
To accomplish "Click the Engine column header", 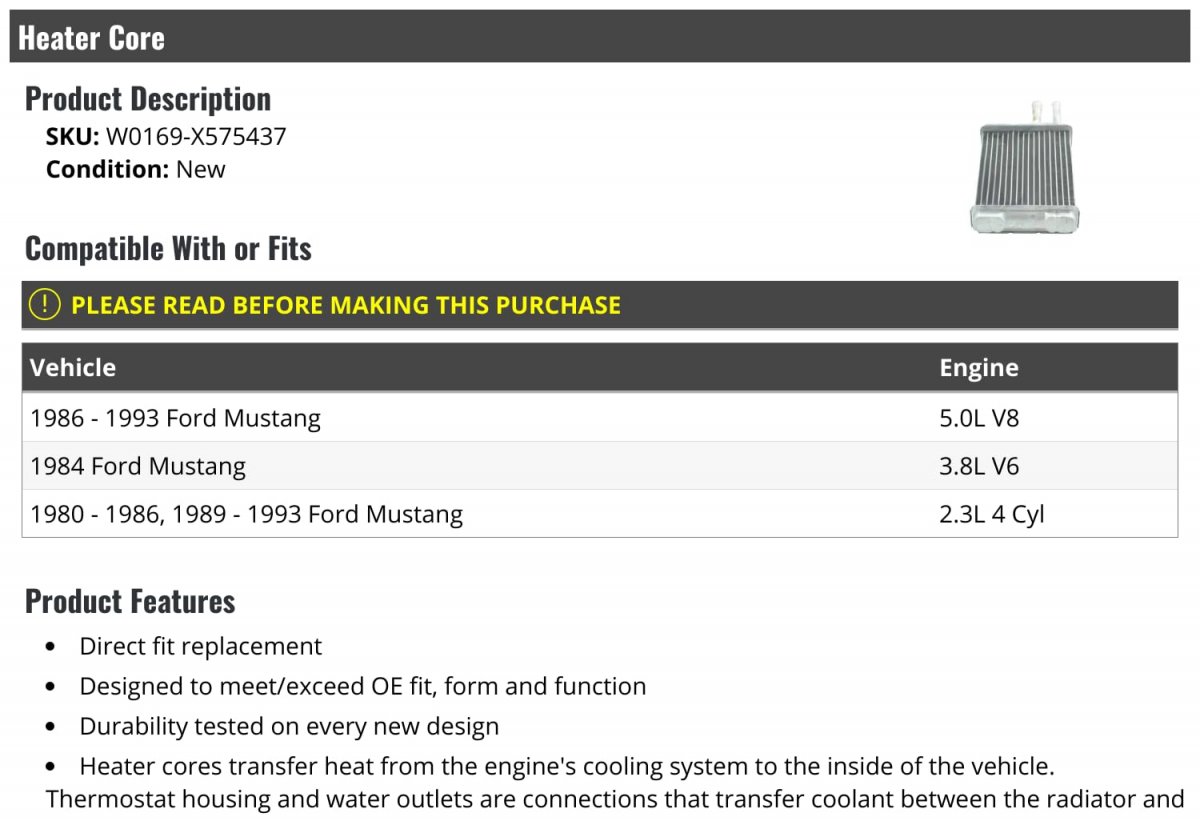I will 978,367.
